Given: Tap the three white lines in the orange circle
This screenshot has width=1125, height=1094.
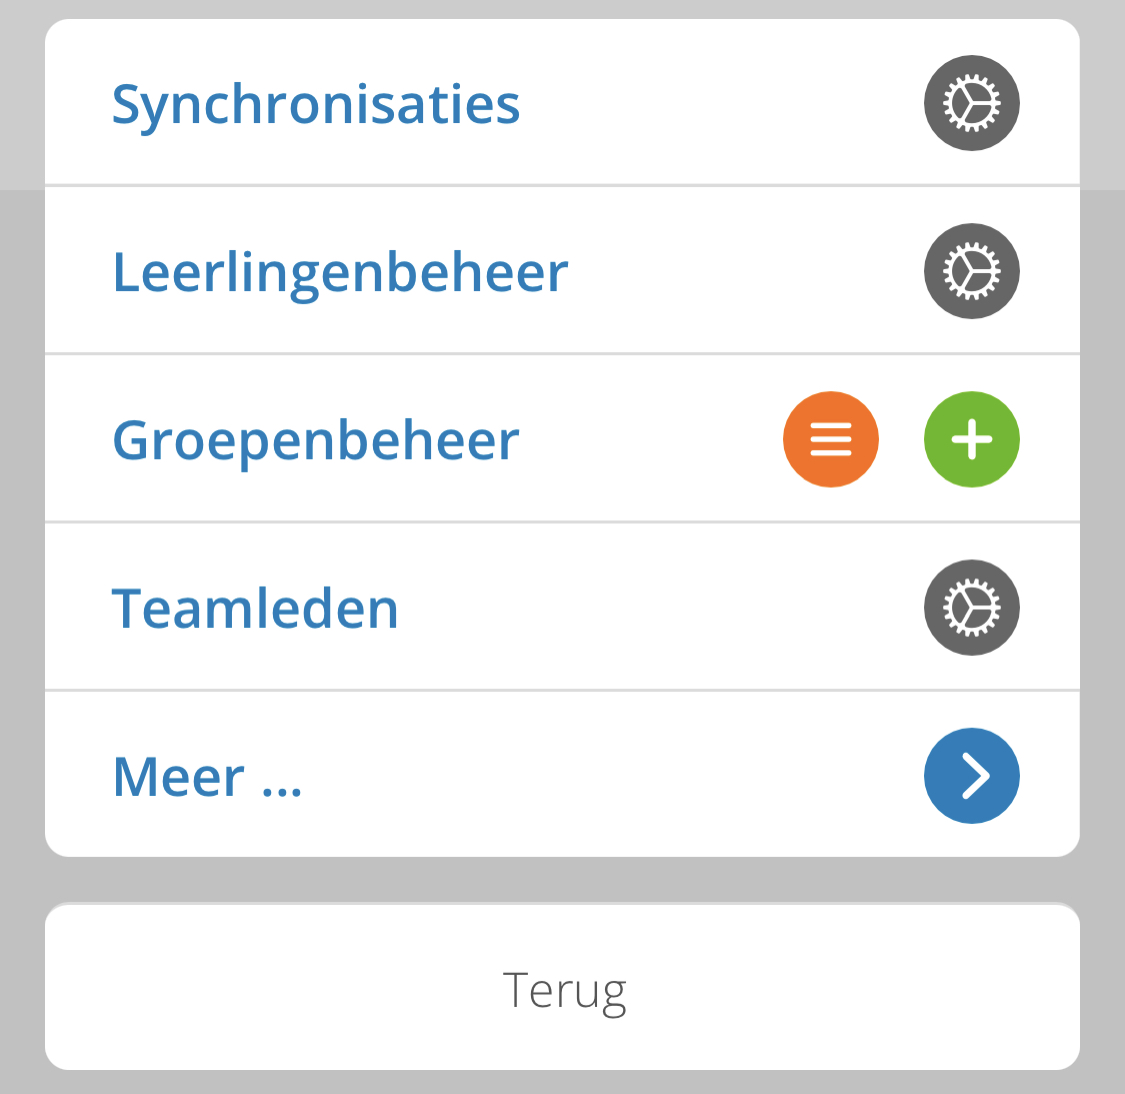Looking at the screenshot, I should (831, 439).
